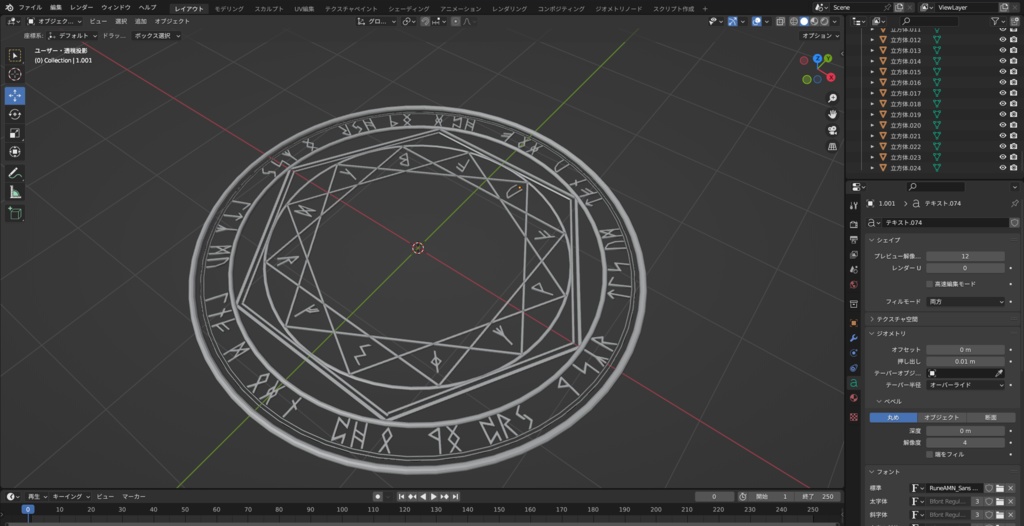
Task: Activate the Transform tool
Action: point(14,152)
